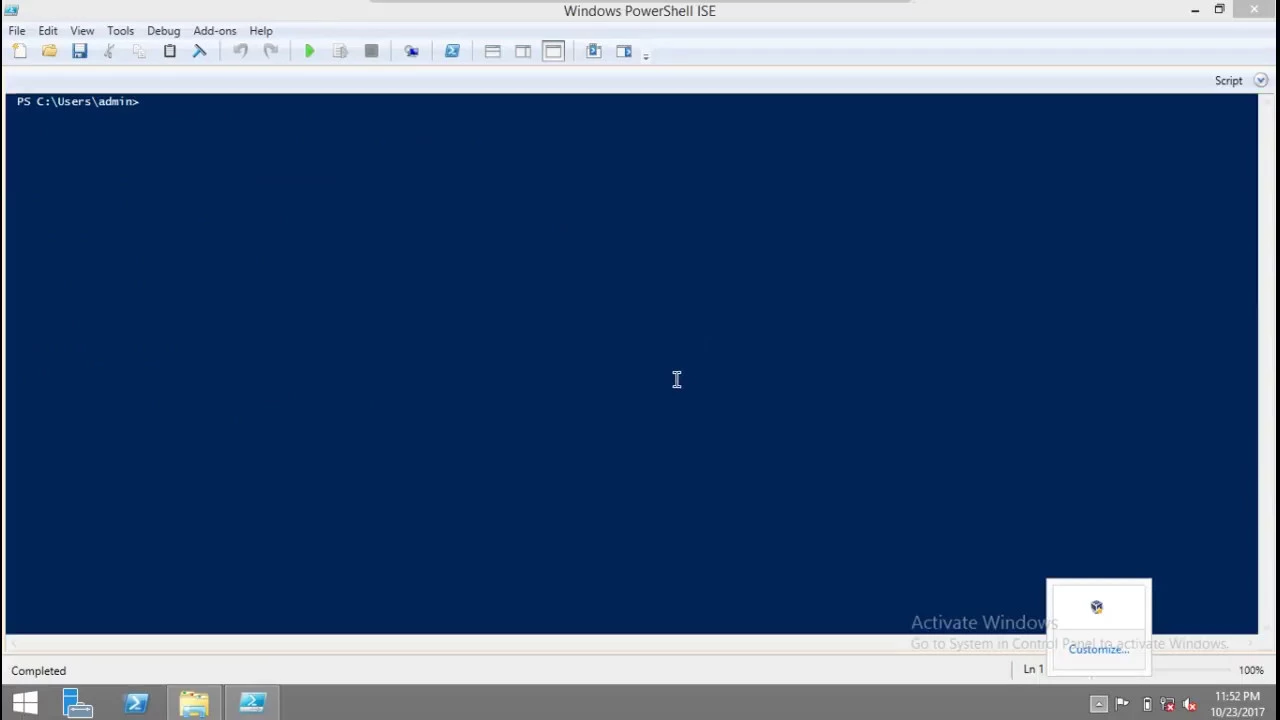Viewport: 1280px width, 720px height.
Task: Select active PowerShell ISE taskbar button
Action: click(x=252, y=703)
